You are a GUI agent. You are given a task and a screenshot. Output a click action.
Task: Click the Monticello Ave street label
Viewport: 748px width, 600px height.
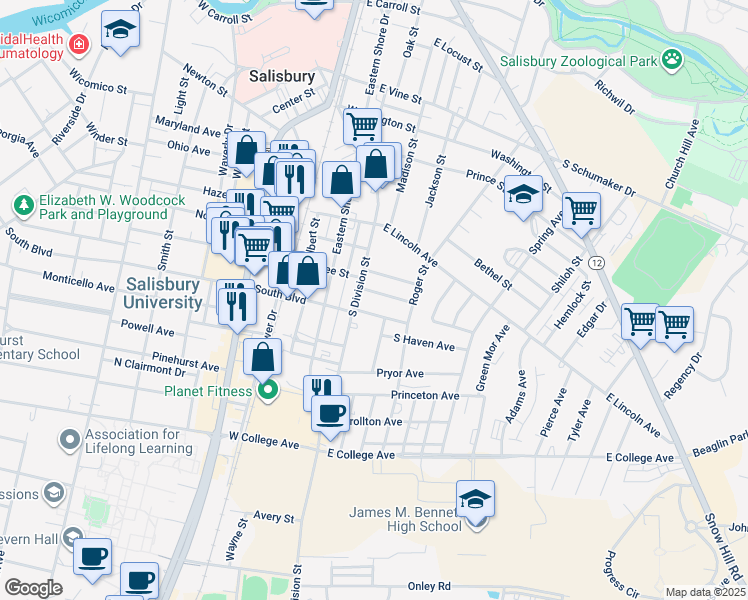coord(79,281)
